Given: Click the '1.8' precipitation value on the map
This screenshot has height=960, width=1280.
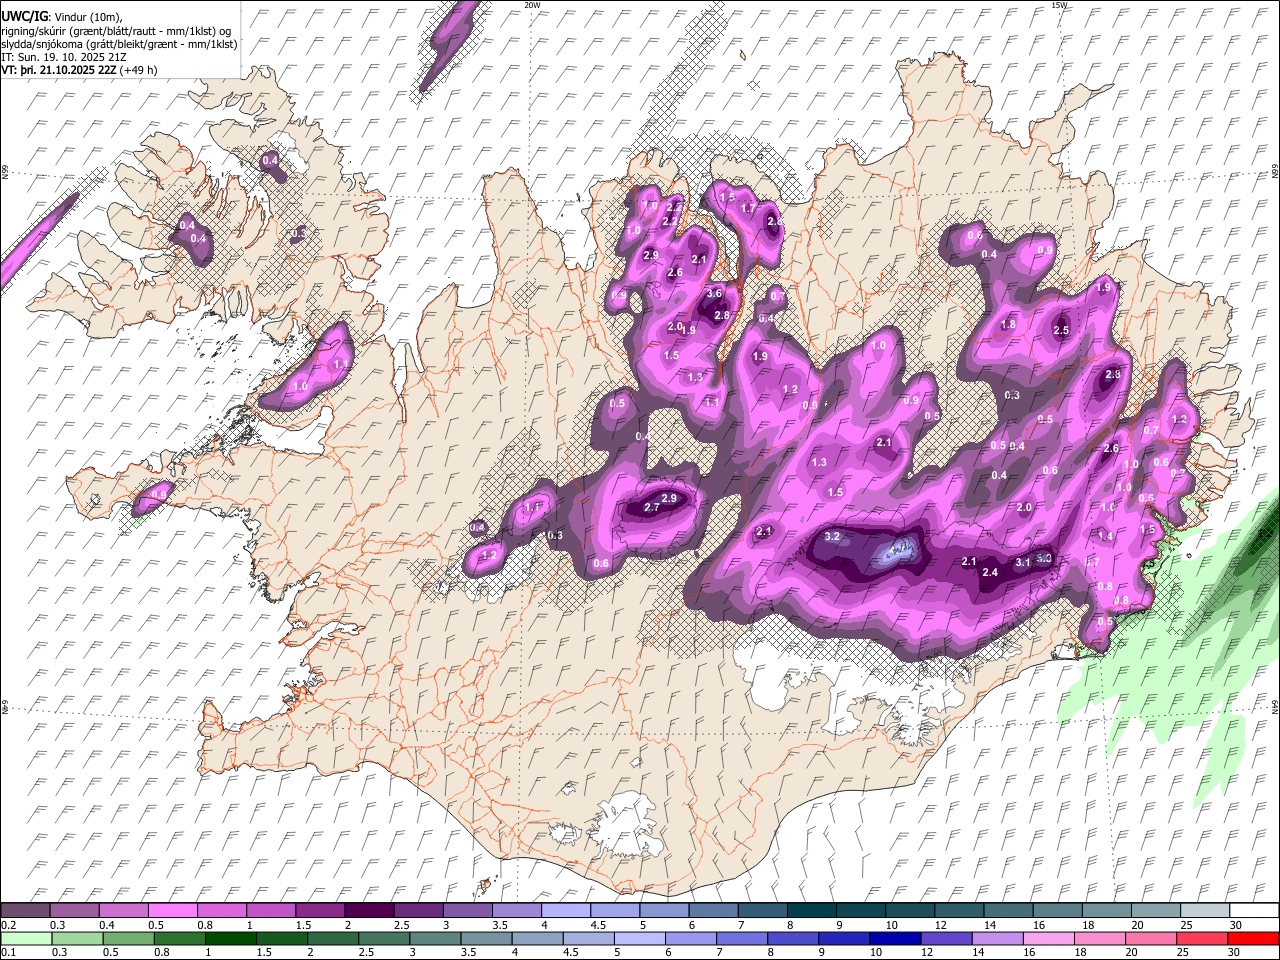Looking at the screenshot, I should [x=1008, y=325].
